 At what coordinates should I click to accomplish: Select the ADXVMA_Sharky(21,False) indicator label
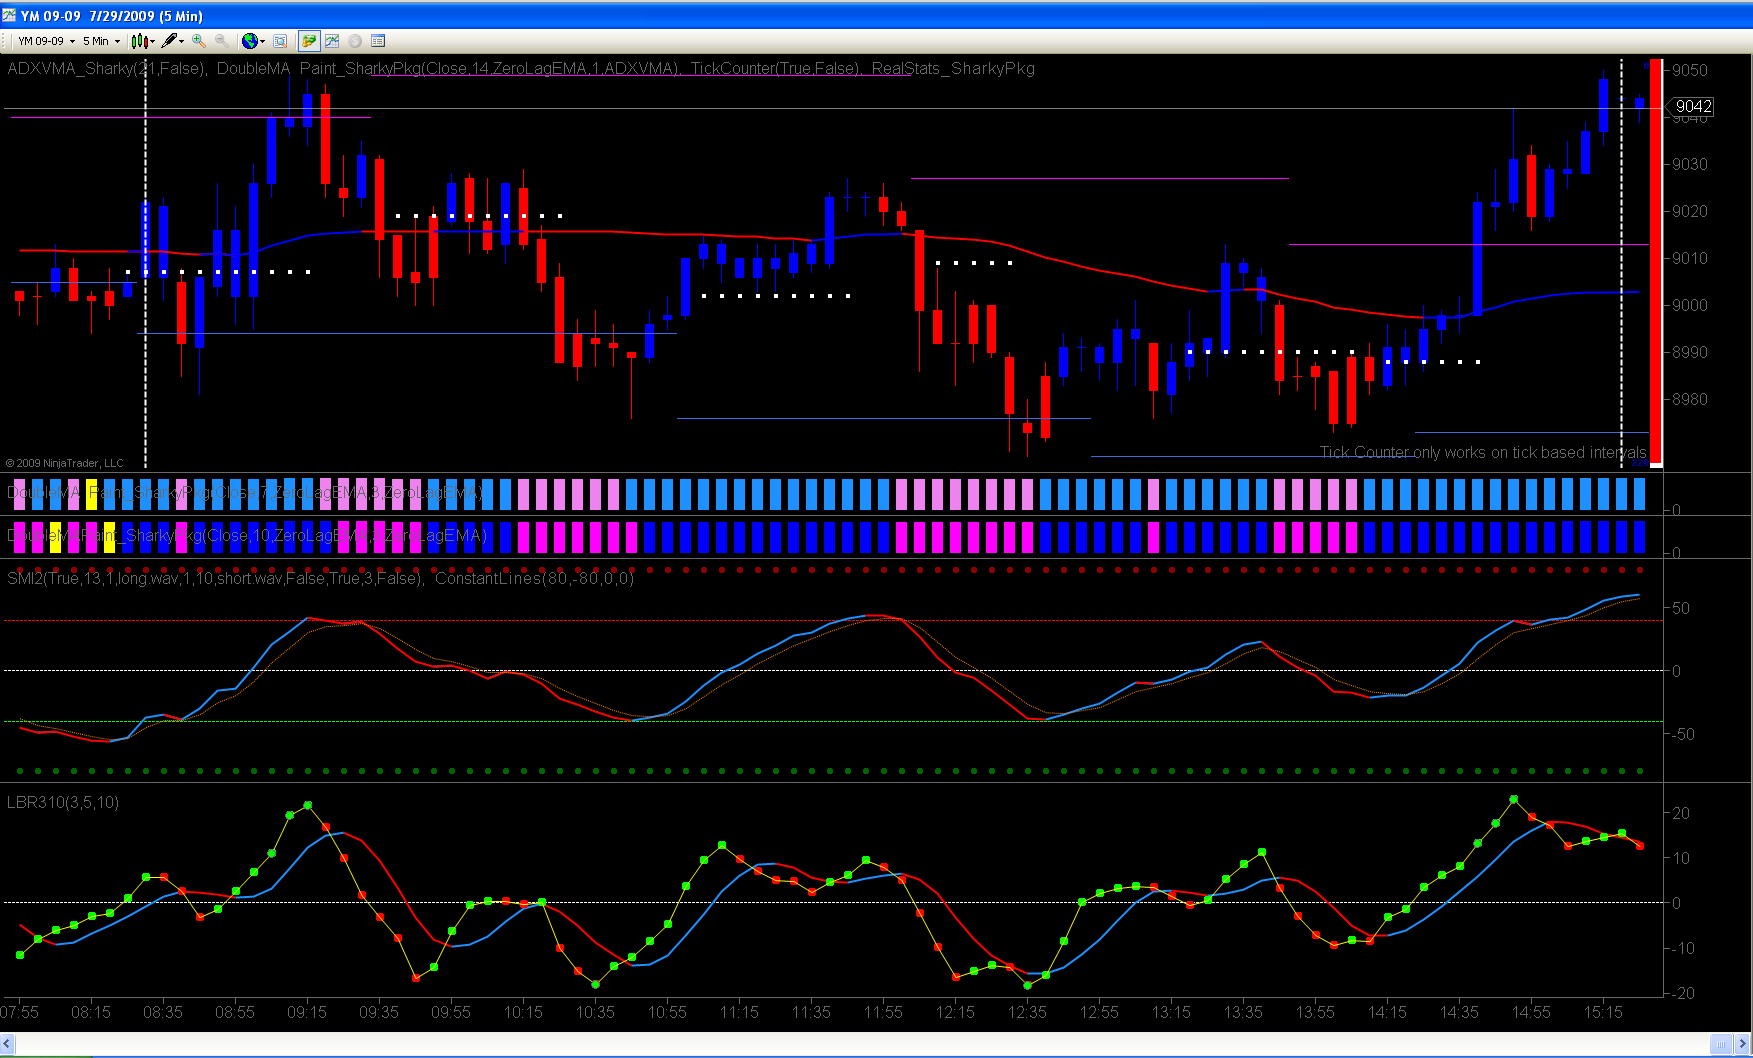107,68
